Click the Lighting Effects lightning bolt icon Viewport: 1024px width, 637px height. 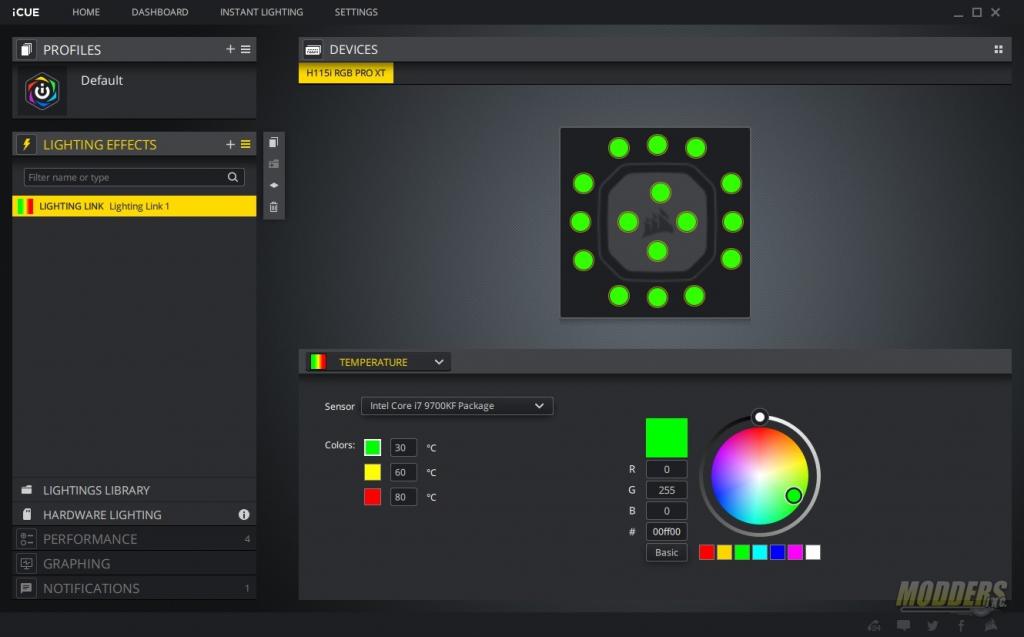pos(26,144)
